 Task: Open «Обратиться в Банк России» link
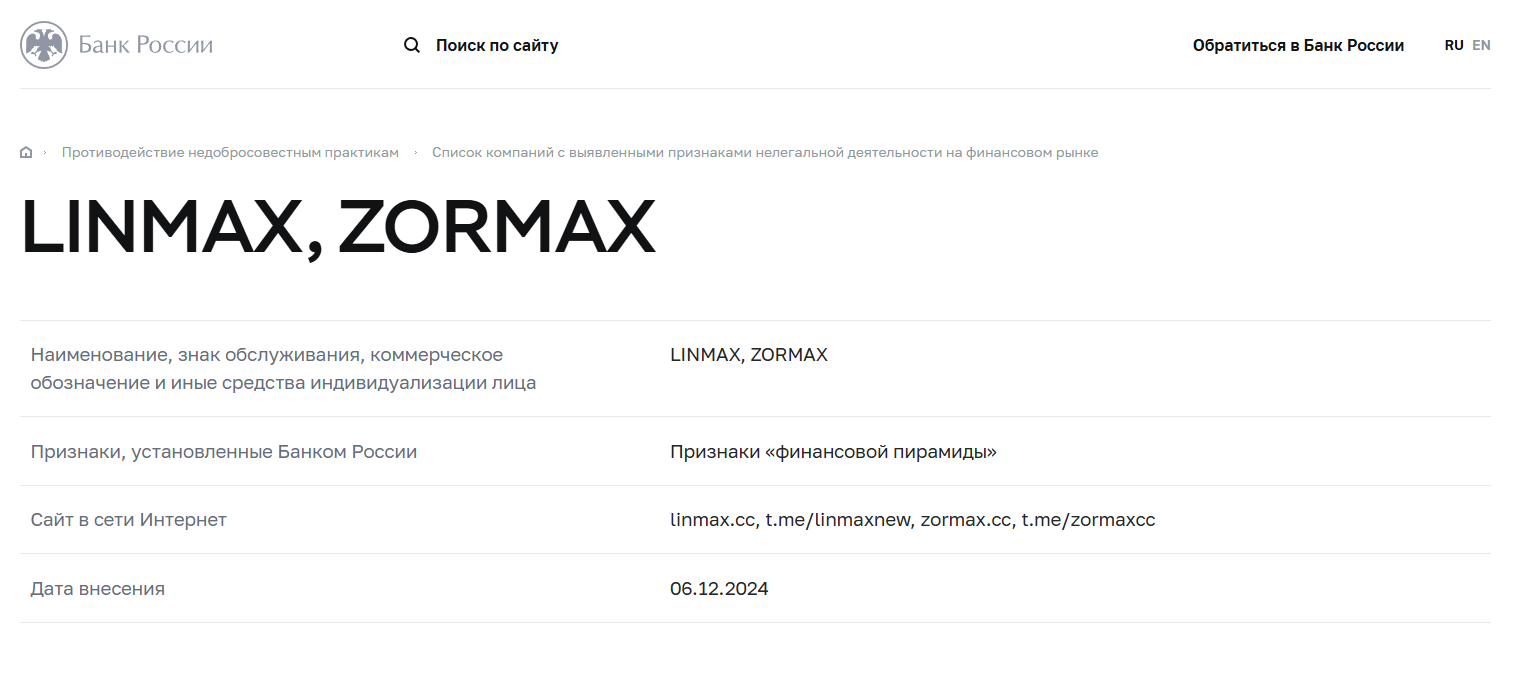point(1298,45)
